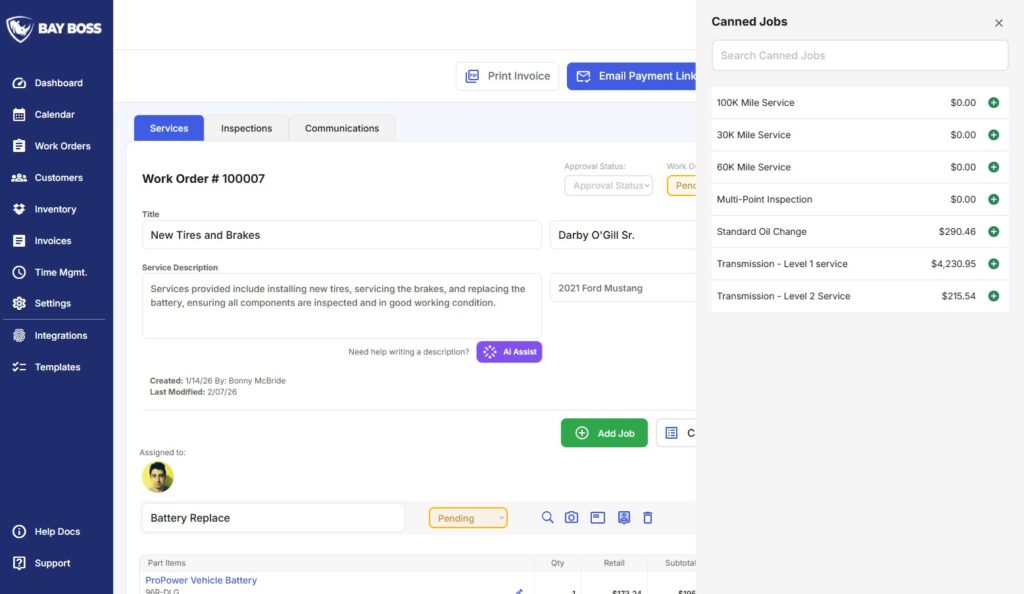This screenshot has height=594, width=1024.
Task: Open Inventory from the sidebar
Action: [55, 209]
